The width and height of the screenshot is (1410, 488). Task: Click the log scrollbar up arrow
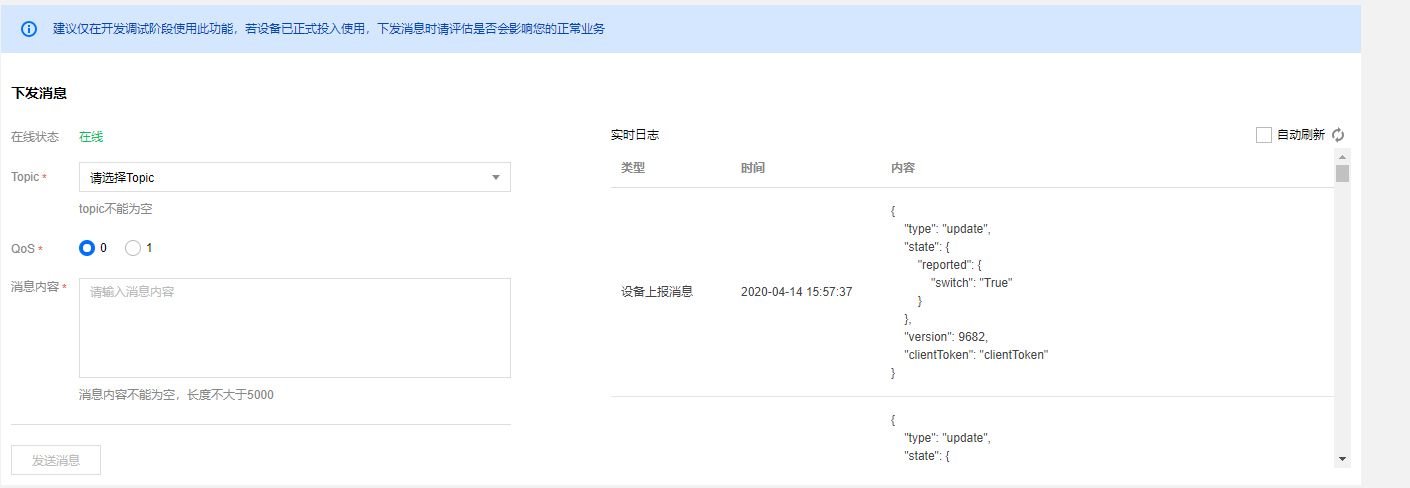[1342, 156]
